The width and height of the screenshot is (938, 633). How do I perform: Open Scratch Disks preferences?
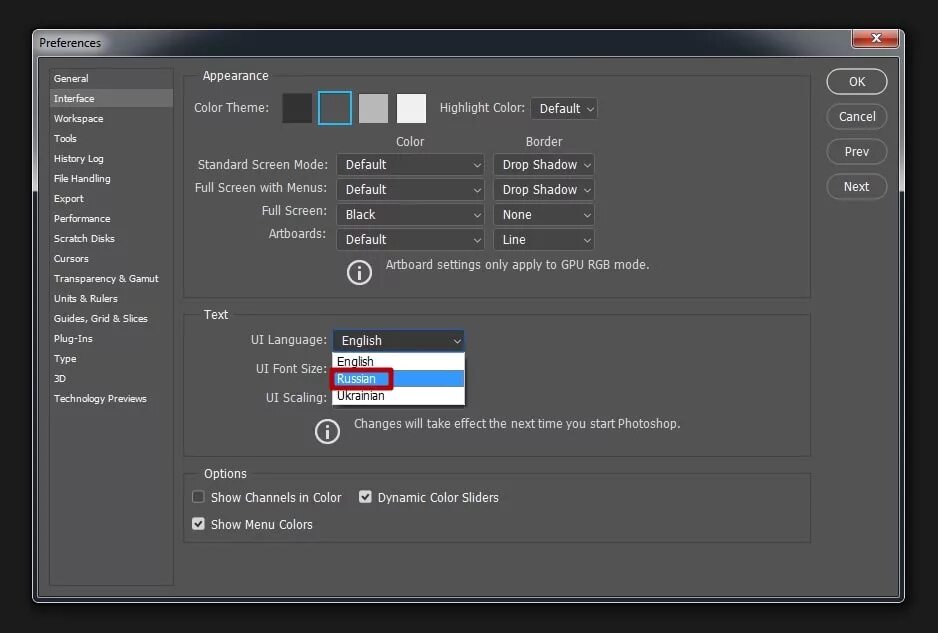[x=112, y=239]
